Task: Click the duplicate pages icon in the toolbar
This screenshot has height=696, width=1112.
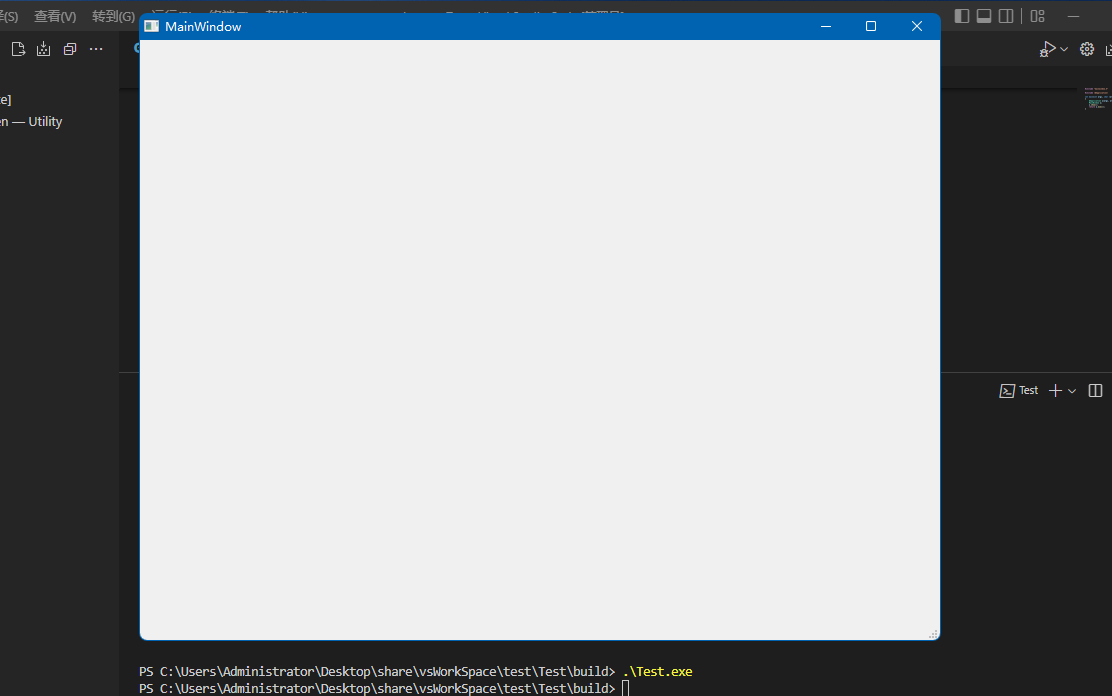Action: tap(69, 48)
